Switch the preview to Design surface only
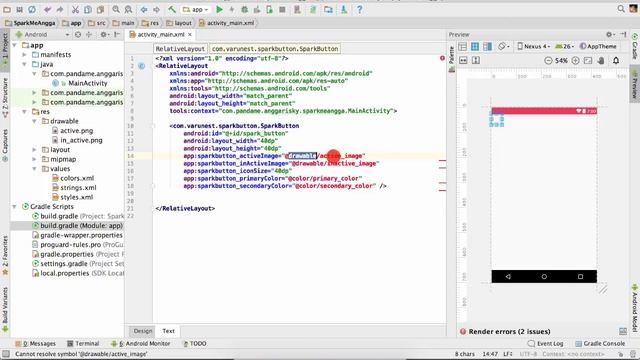 pos(462,47)
